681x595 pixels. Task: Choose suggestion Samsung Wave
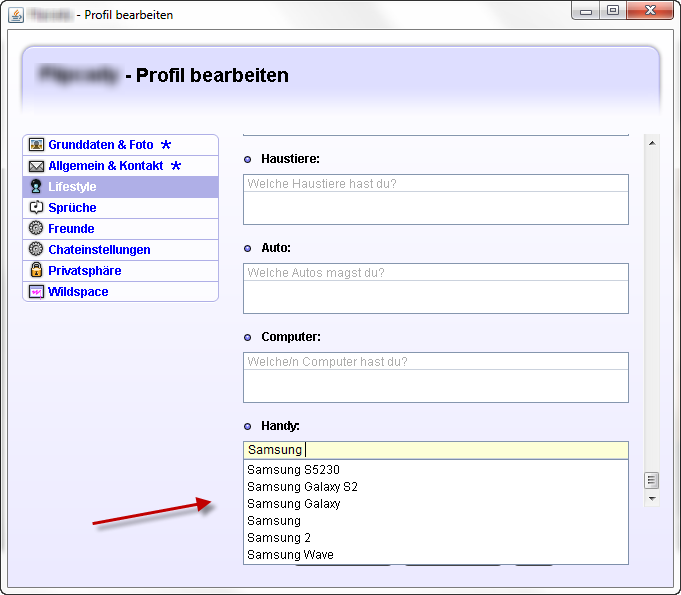[436, 555]
